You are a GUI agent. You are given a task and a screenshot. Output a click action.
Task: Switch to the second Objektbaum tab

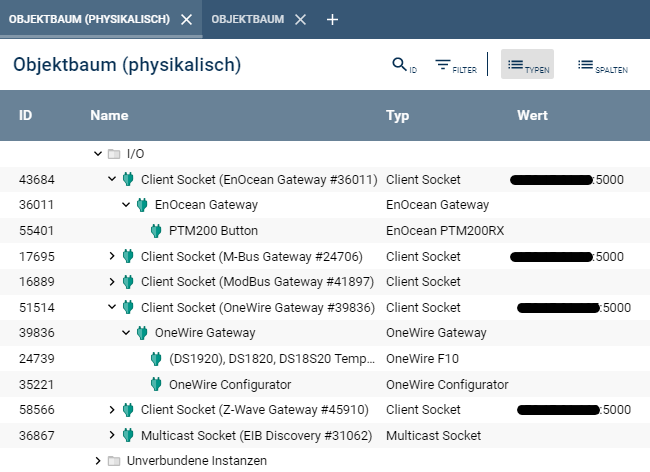click(248, 19)
